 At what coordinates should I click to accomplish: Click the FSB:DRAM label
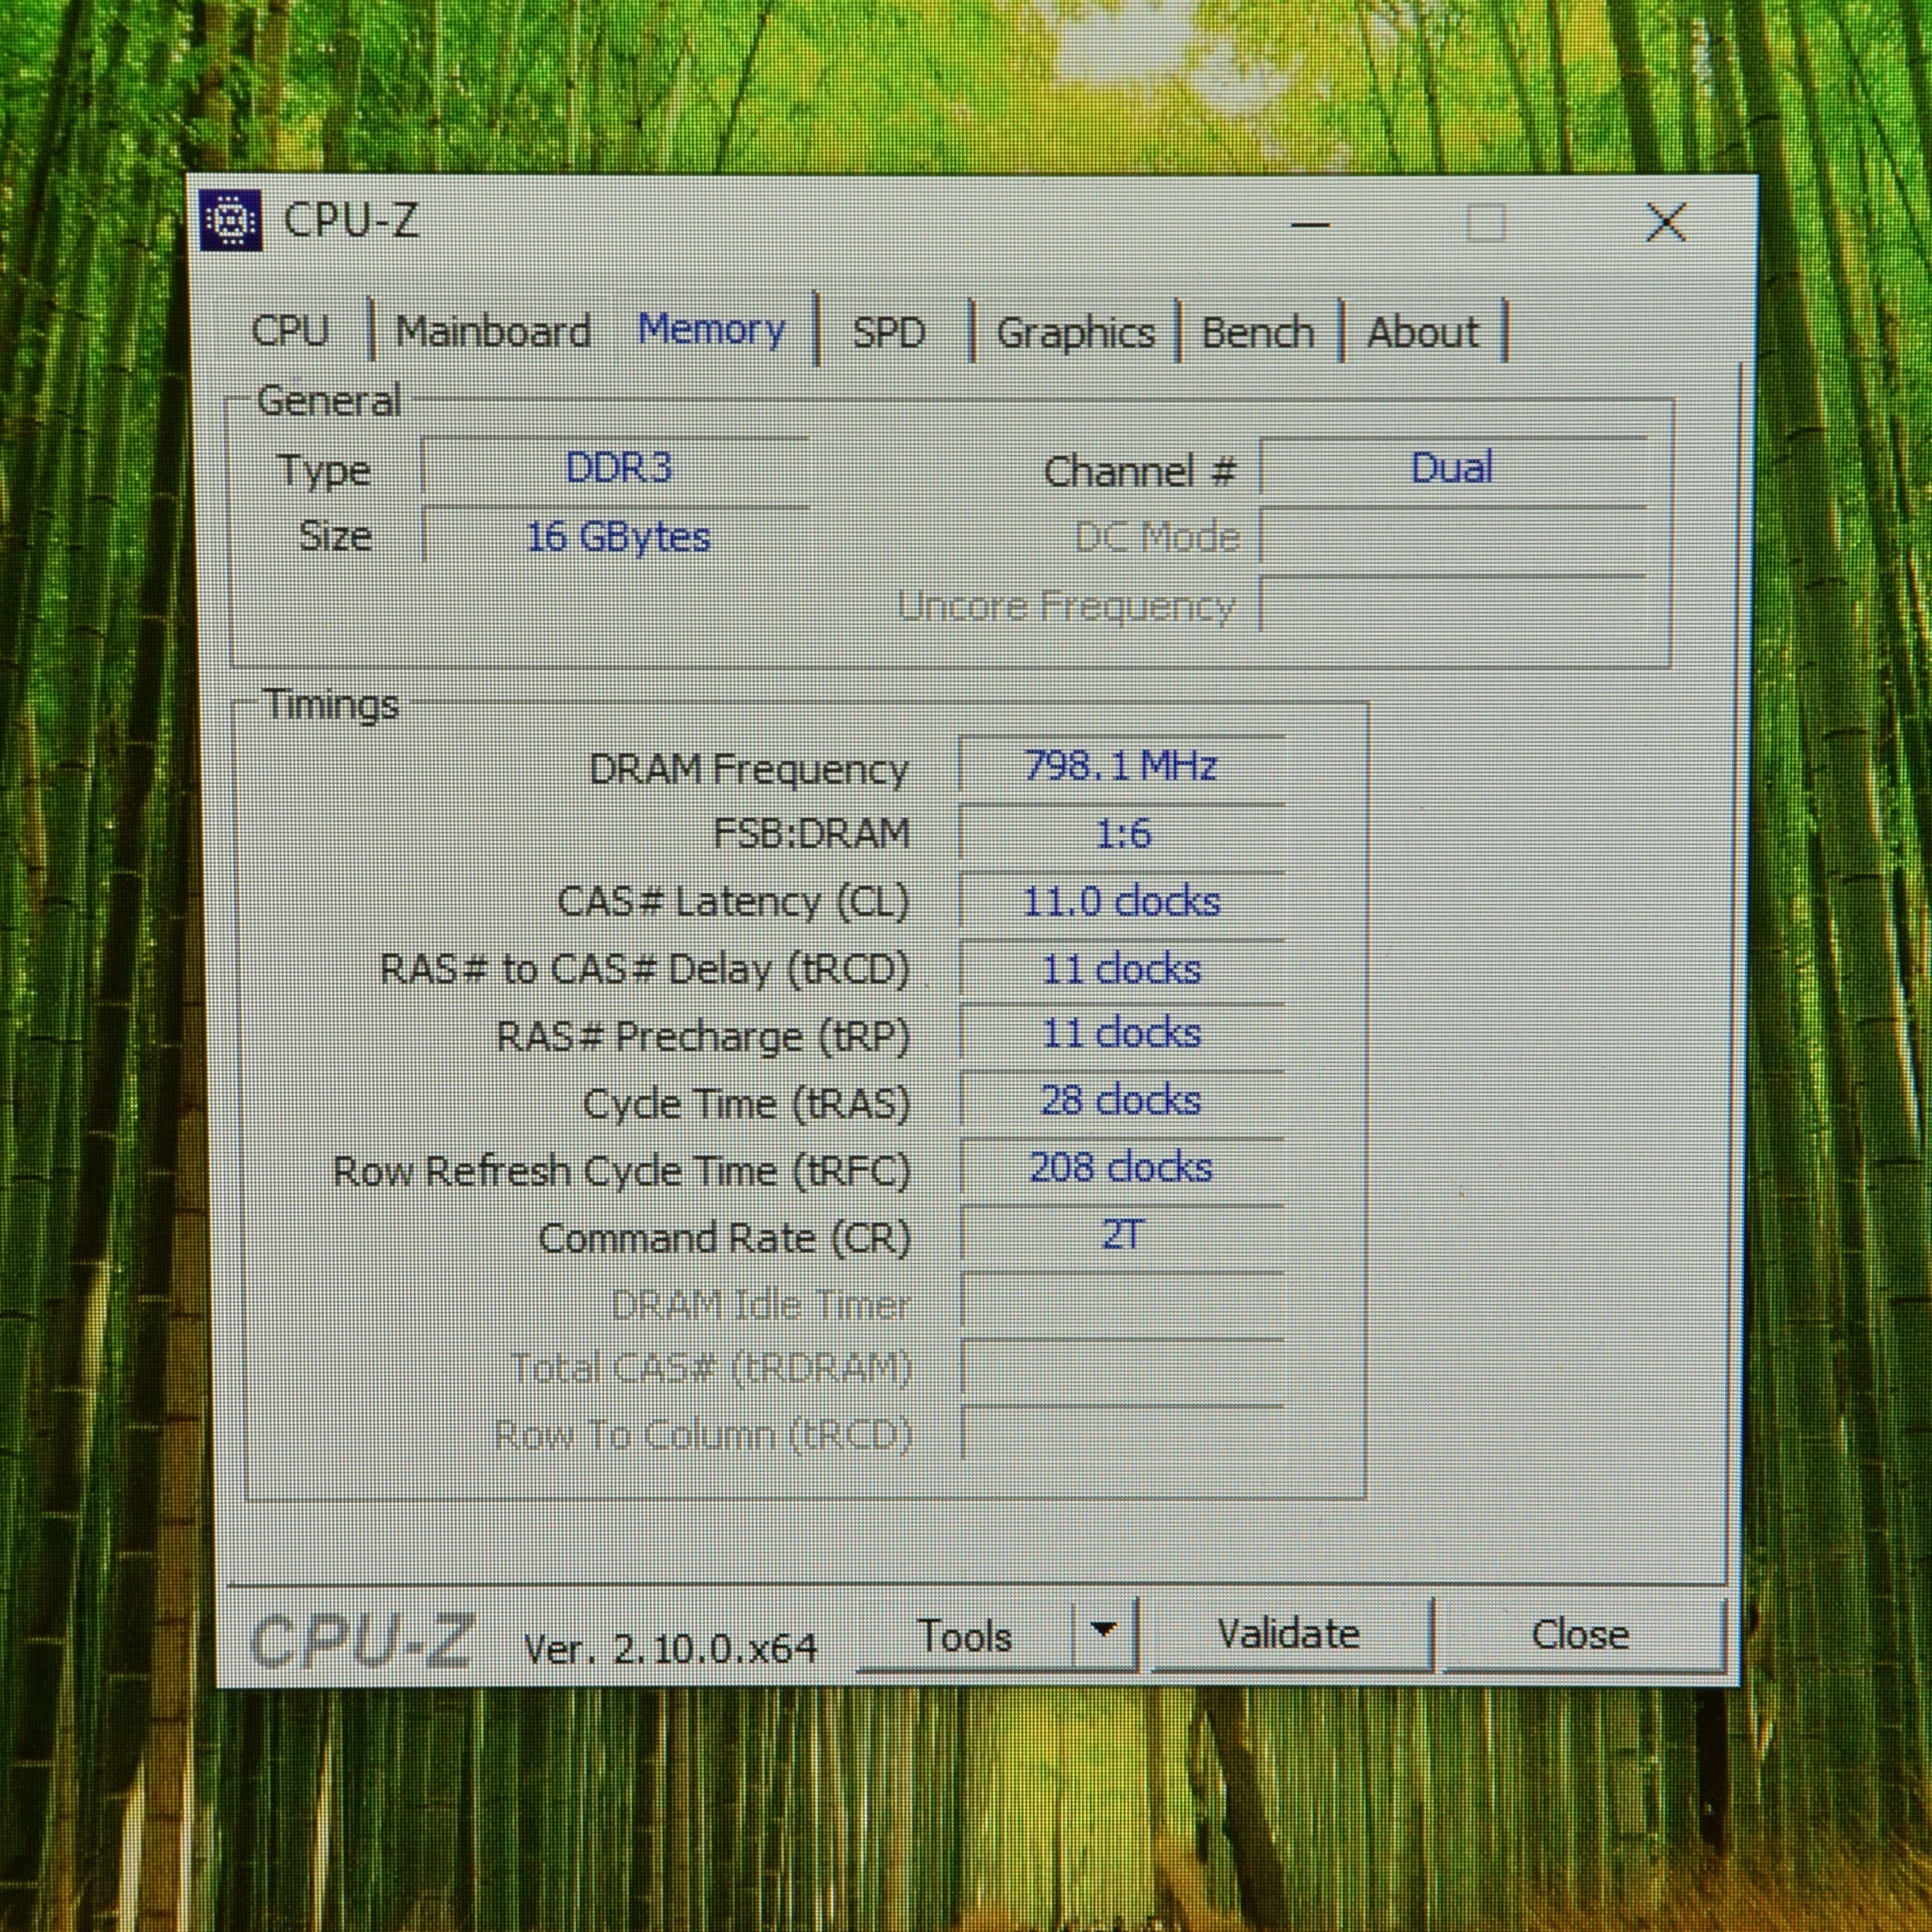pyautogui.click(x=811, y=833)
